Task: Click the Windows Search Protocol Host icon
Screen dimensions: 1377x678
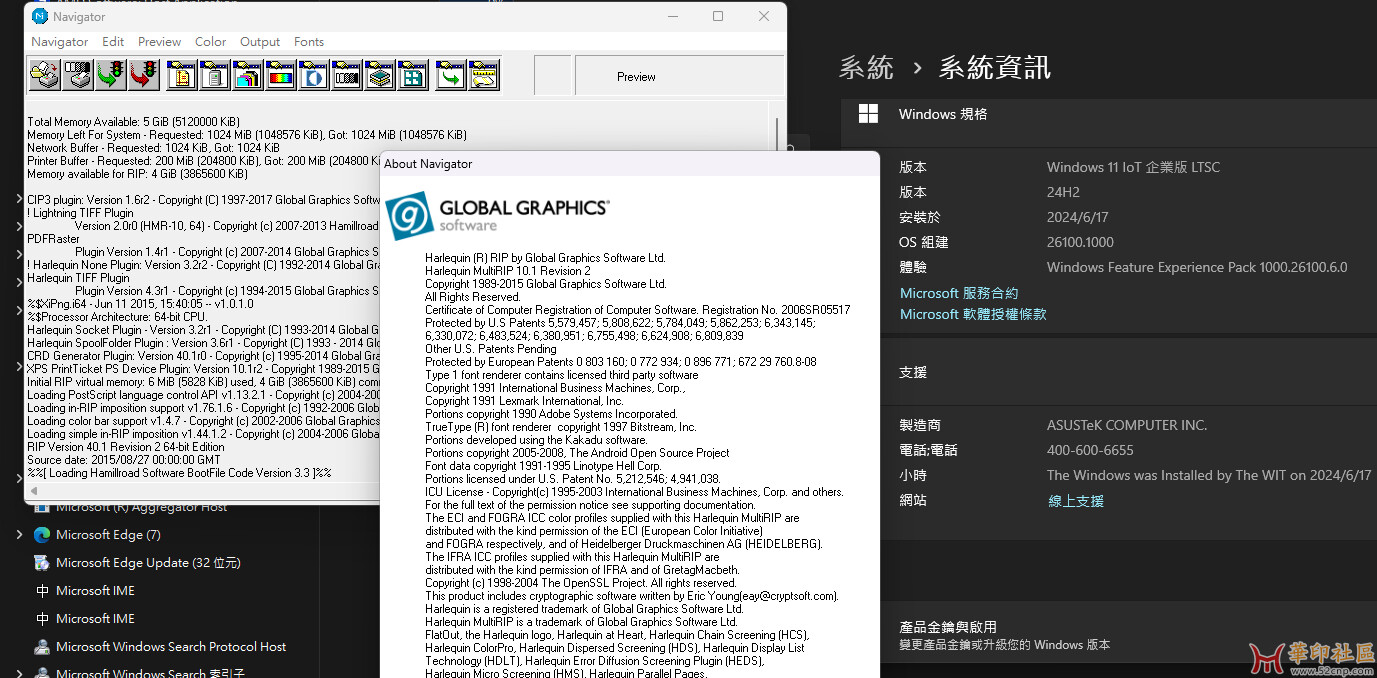Action: 42,647
